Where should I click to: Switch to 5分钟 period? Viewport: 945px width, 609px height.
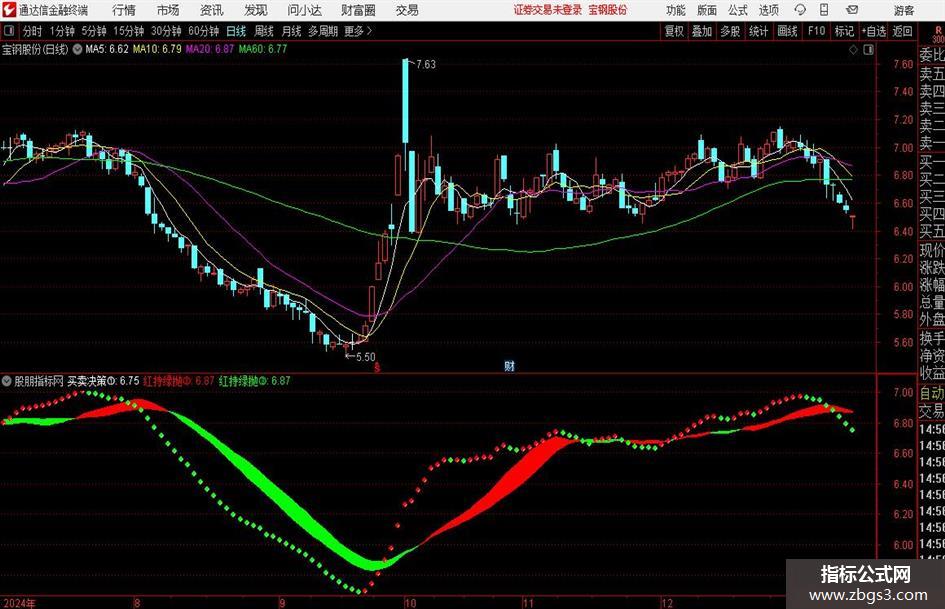pos(94,31)
